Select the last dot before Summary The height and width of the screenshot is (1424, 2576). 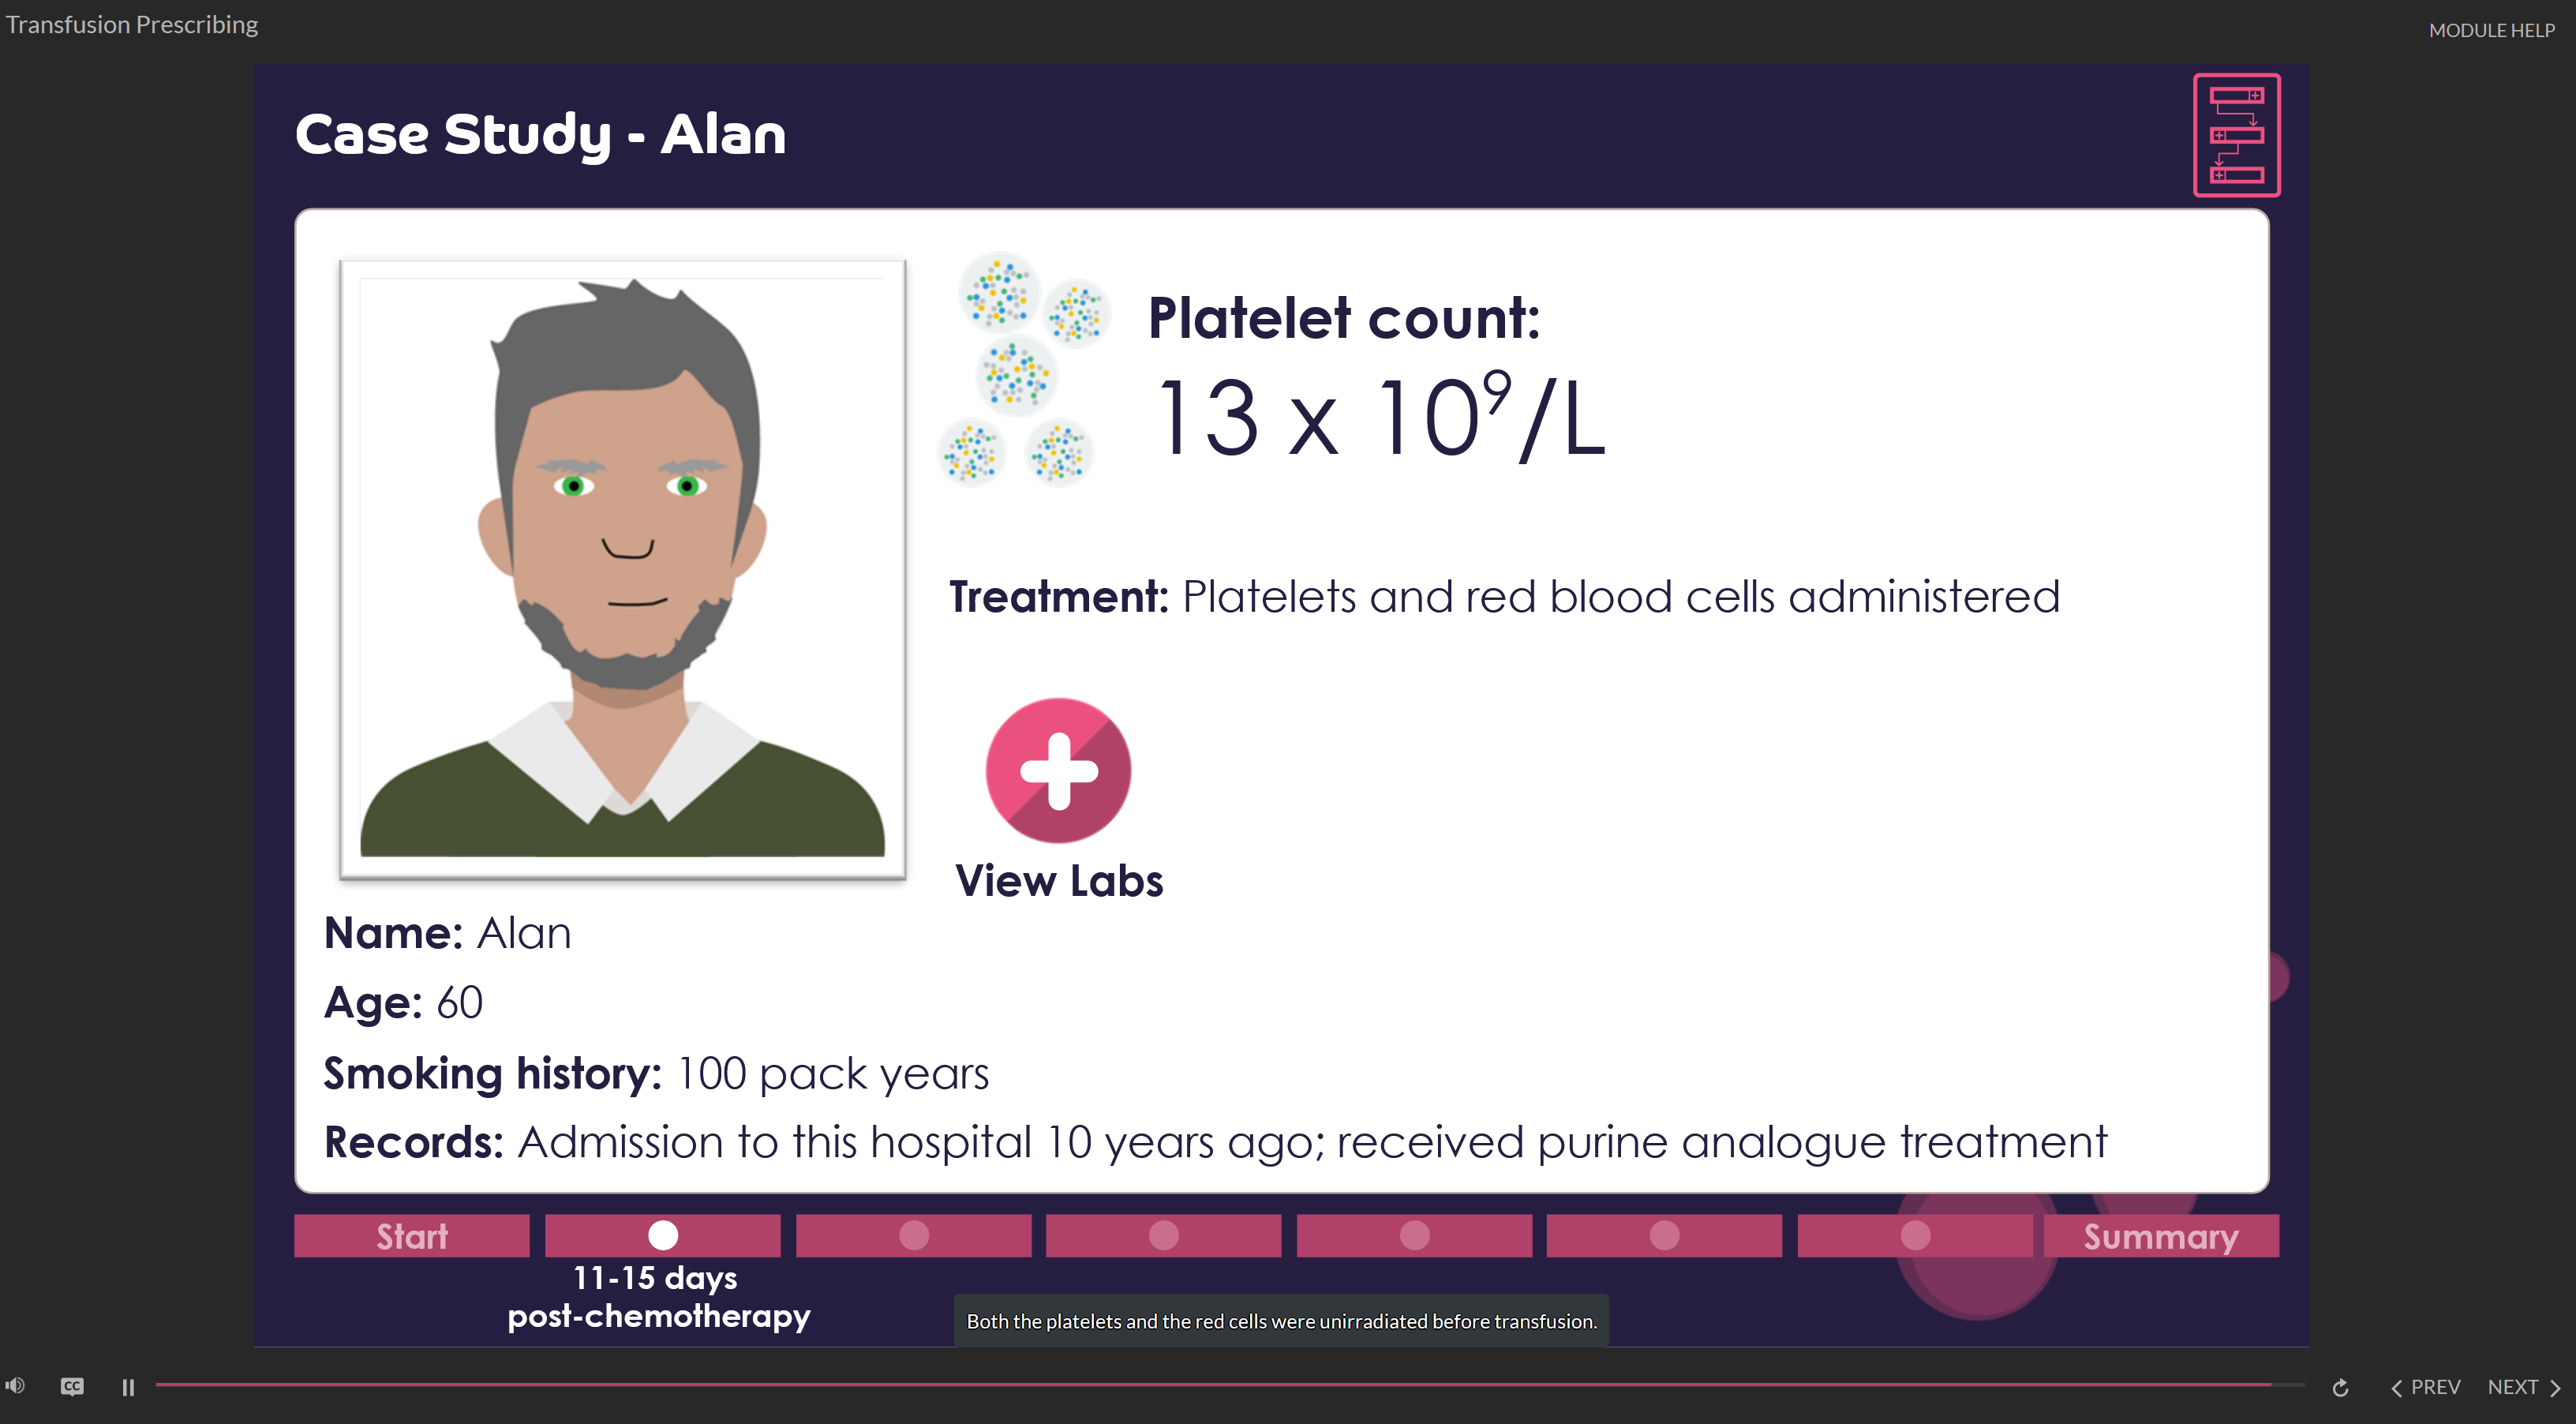(x=1915, y=1236)
